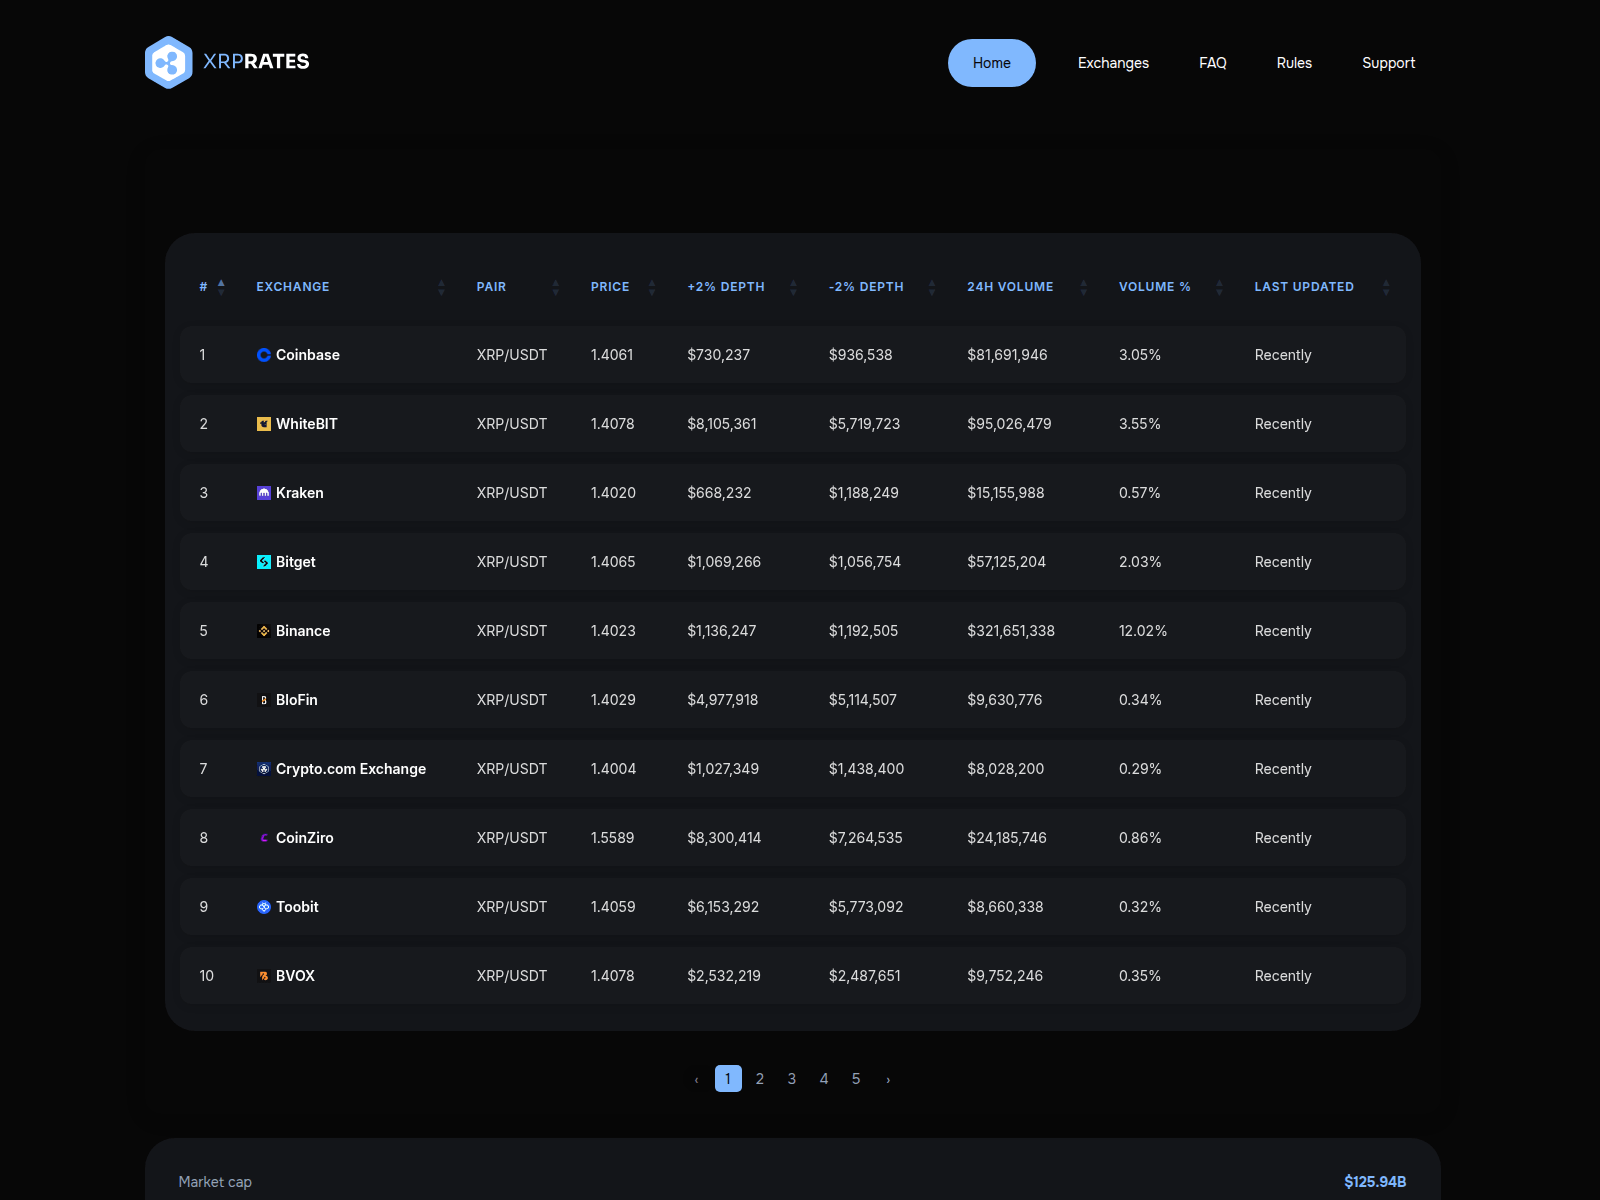Select Toobit -2% depth $5,773,092
The height and width of the screenshot is (1200, 1600).
(866, 907)
